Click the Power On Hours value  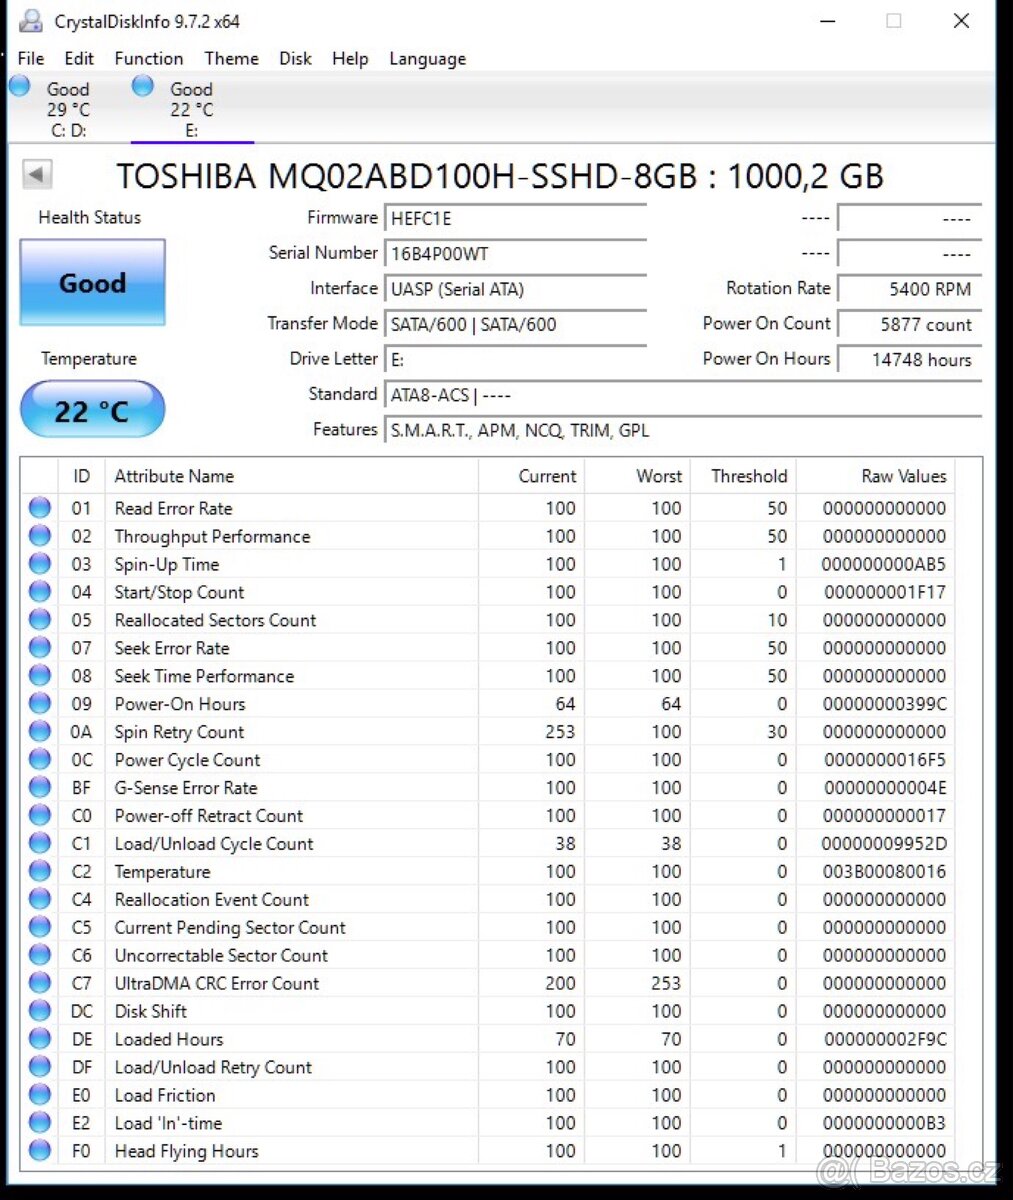pos(909,359)
